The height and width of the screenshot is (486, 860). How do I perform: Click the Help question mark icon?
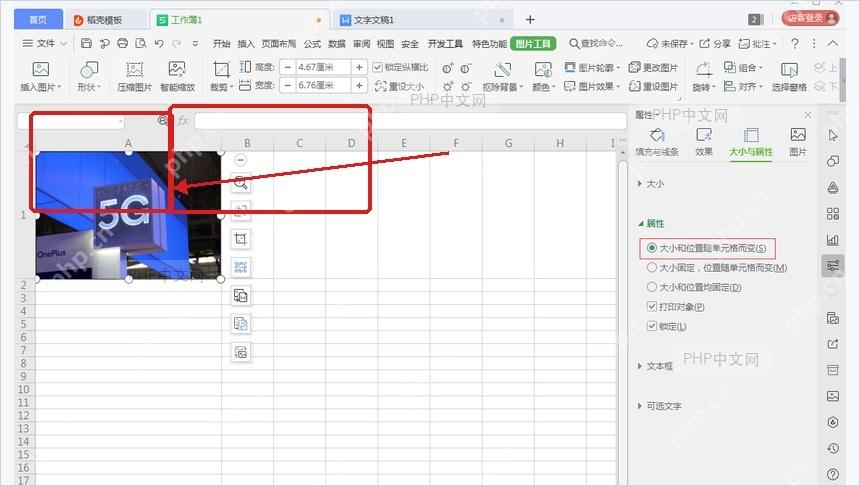(x=795, y=43)
